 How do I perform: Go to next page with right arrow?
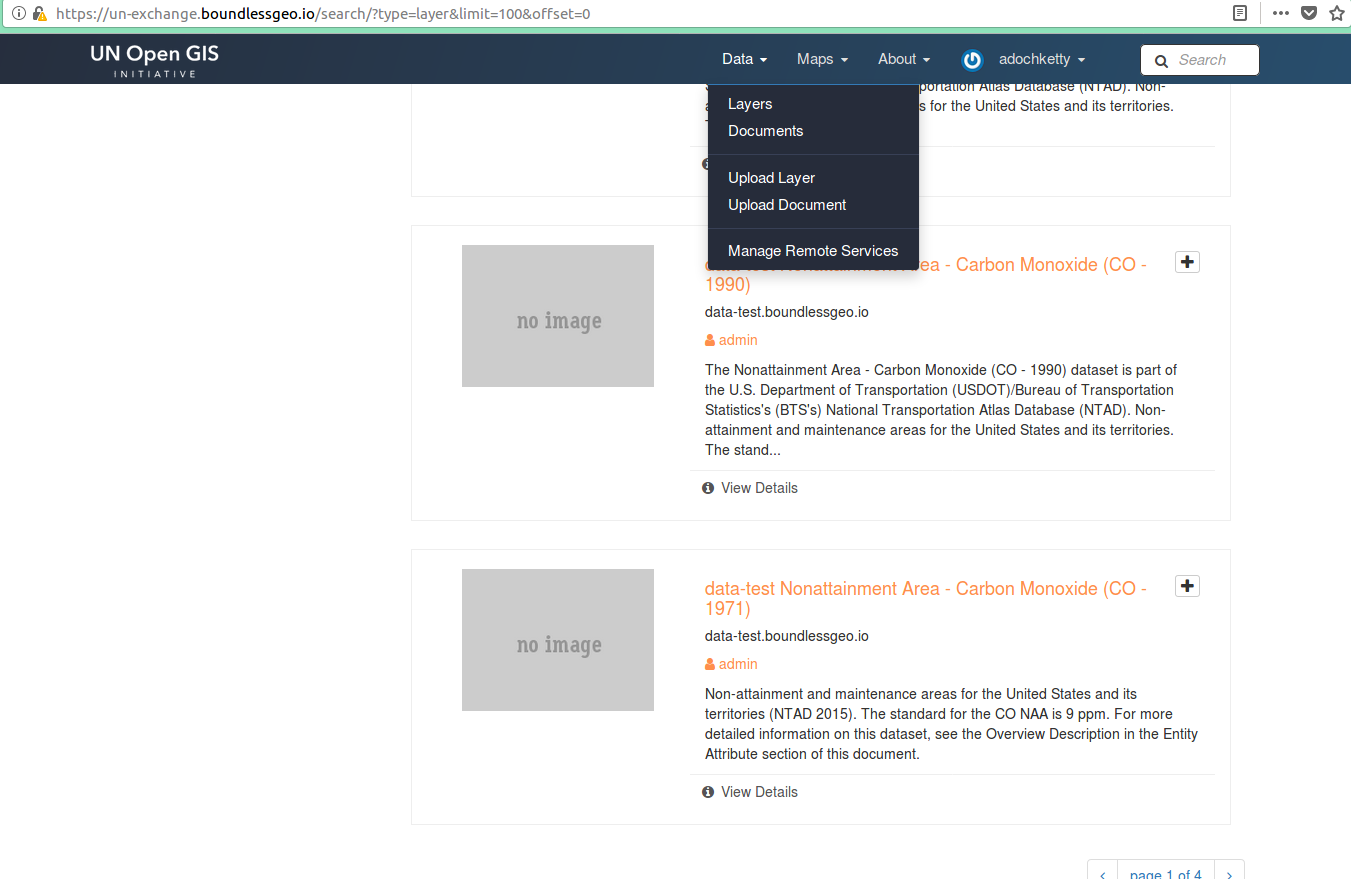1230,874
